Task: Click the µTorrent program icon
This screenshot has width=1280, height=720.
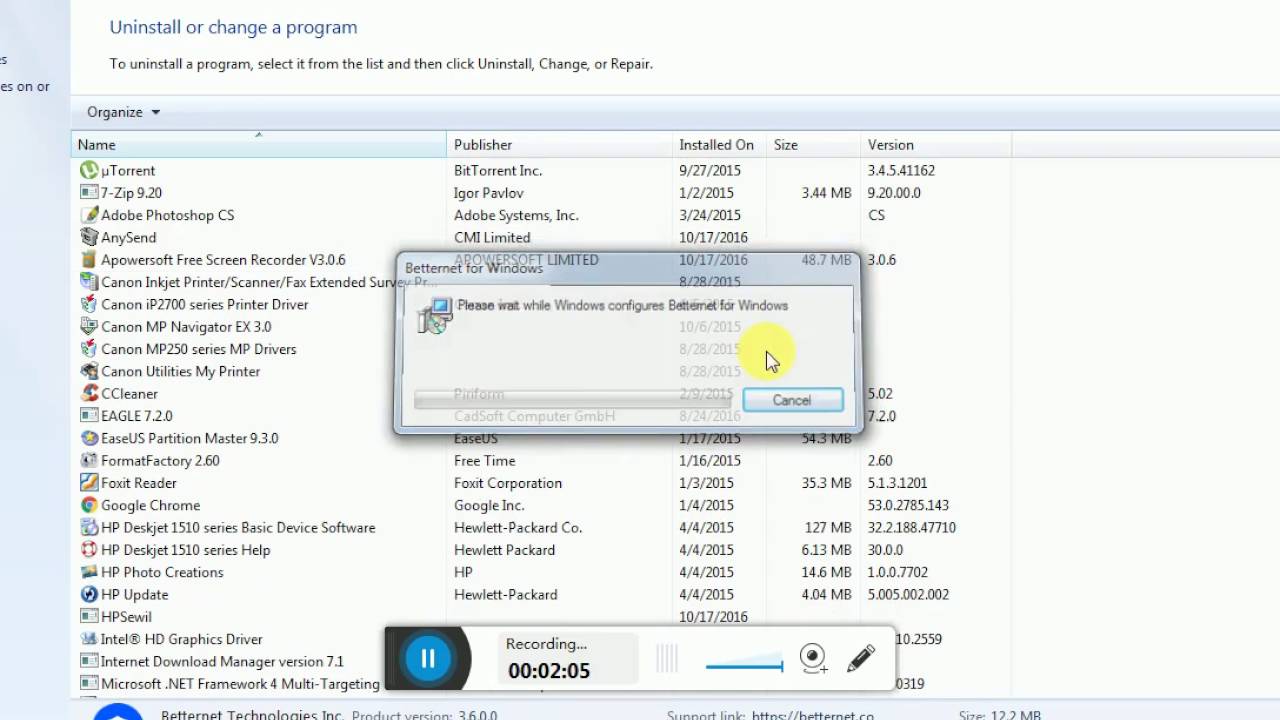Action: pos(89,171)
